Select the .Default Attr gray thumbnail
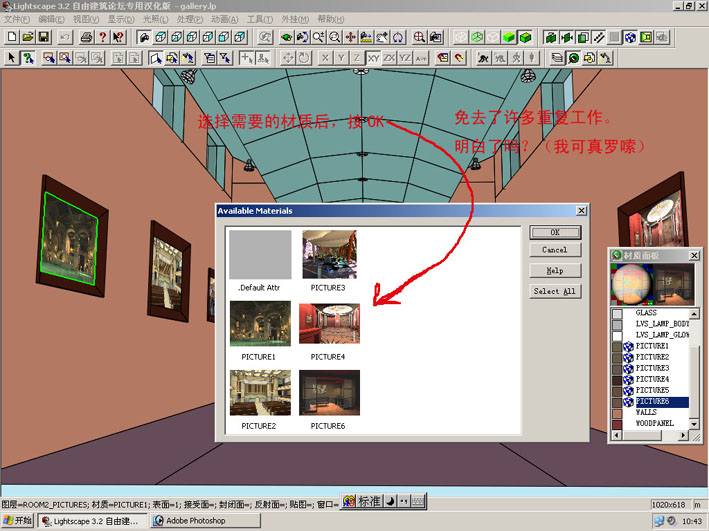The image size is (709, 531). 260,254
